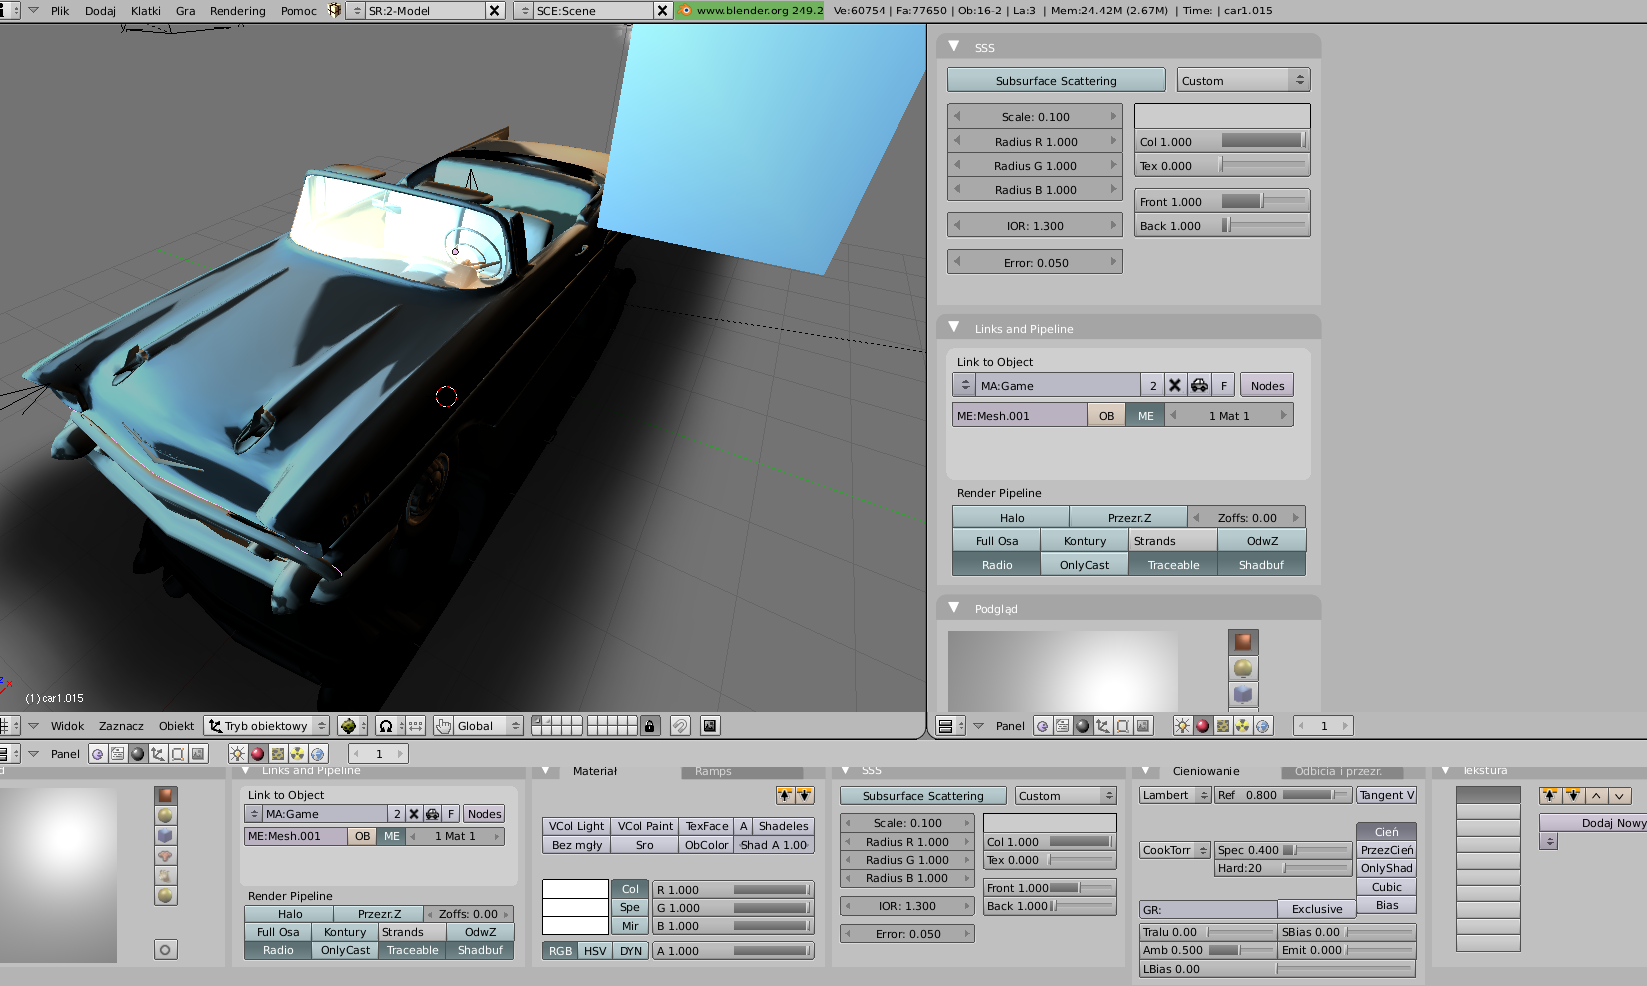This screenshot has width=1647, height=986.
Task: Click Lamp buttons icon in bottom panel header
Action: coord(238,754)
